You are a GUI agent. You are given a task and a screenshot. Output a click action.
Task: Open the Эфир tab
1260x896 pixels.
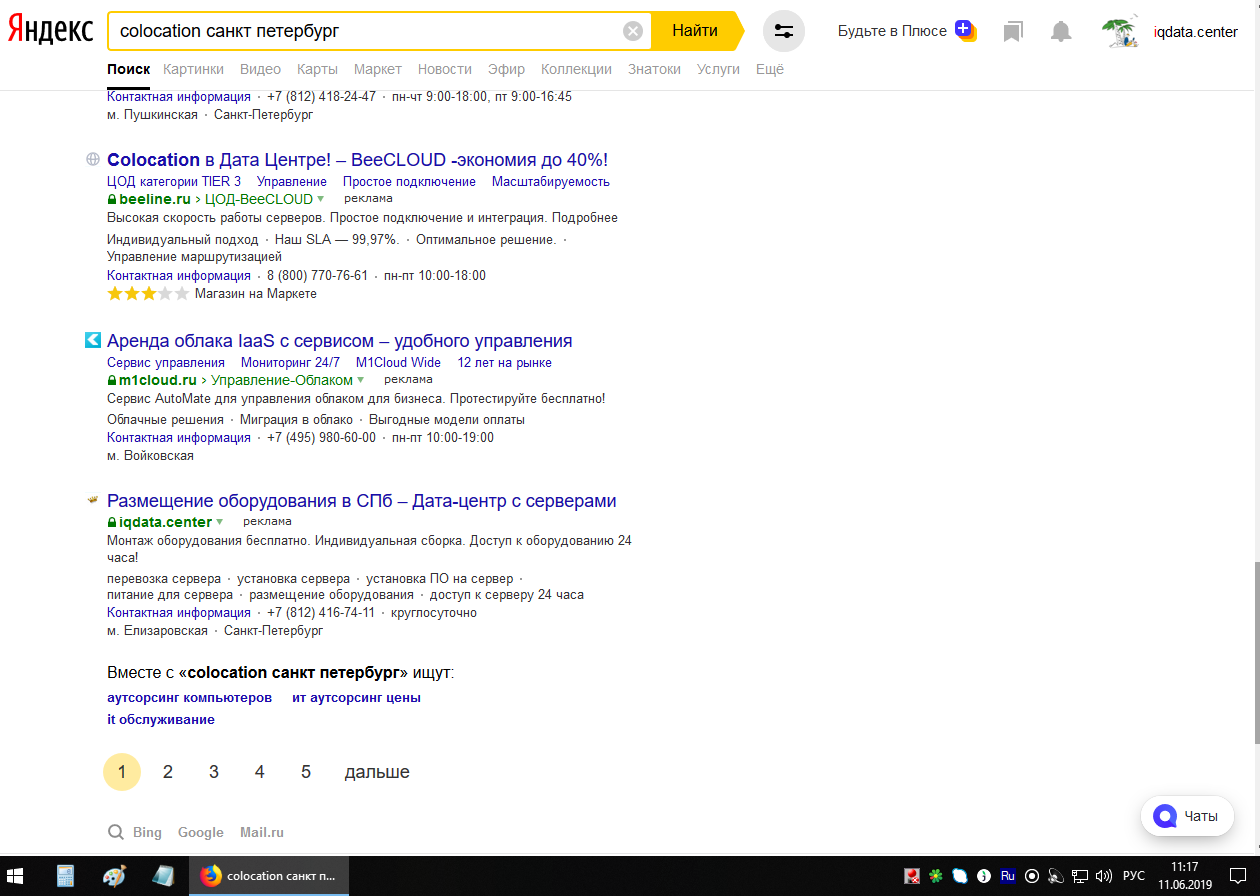[506, 69]
